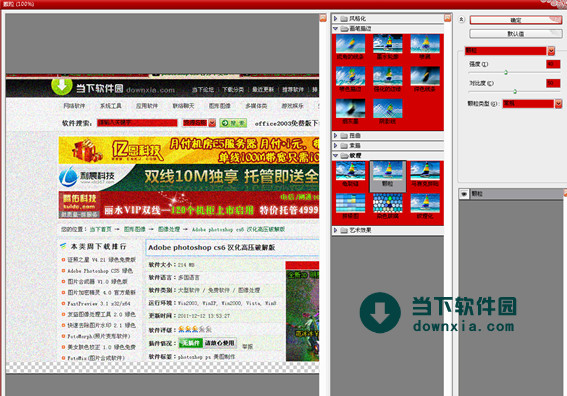Image resolution: width=567 pixels, height=396 pixels.
Task: Select the Craquelure (龟裂缝) texture filter
Action: (x=350, y=174)
